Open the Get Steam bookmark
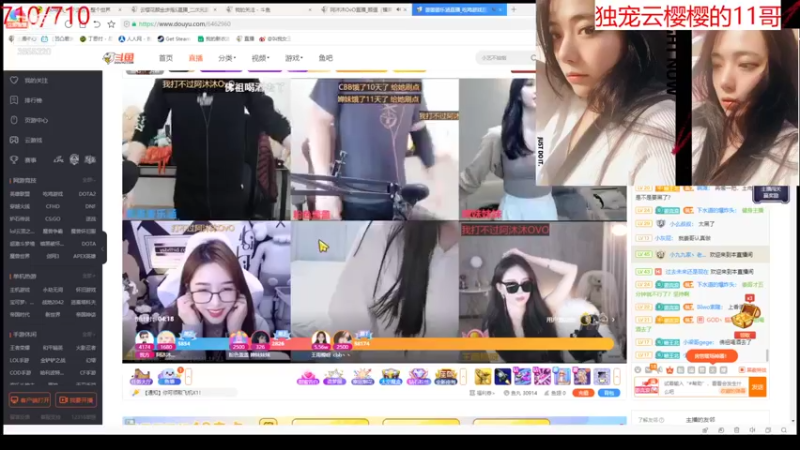 point(174,39)
